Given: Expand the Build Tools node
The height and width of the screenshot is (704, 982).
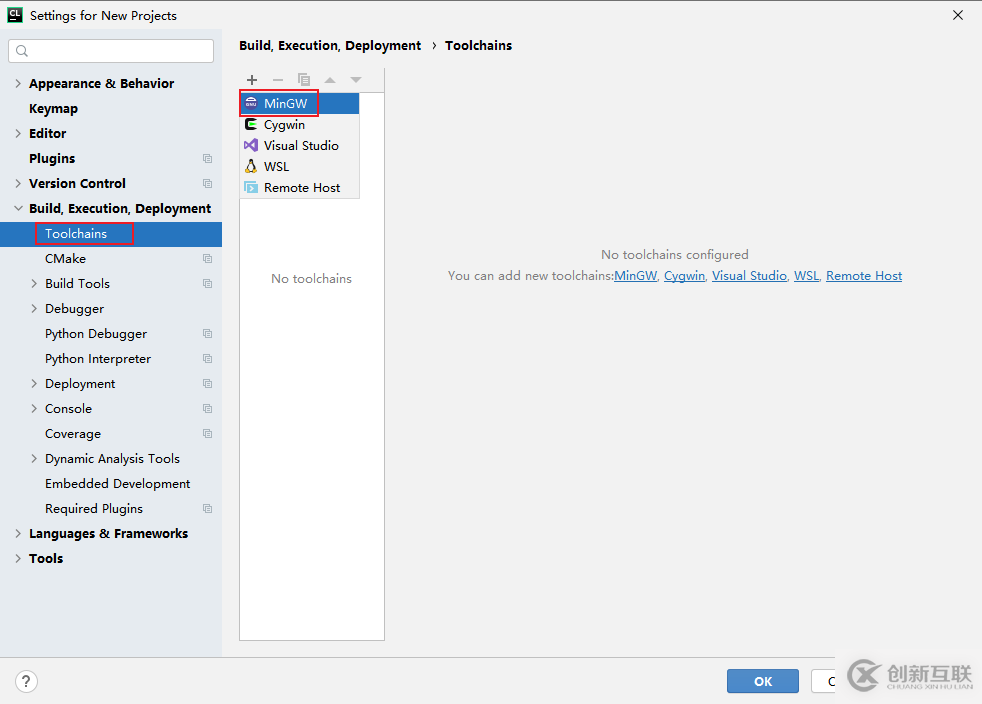Looking at the screenshot, I should 34,284.
